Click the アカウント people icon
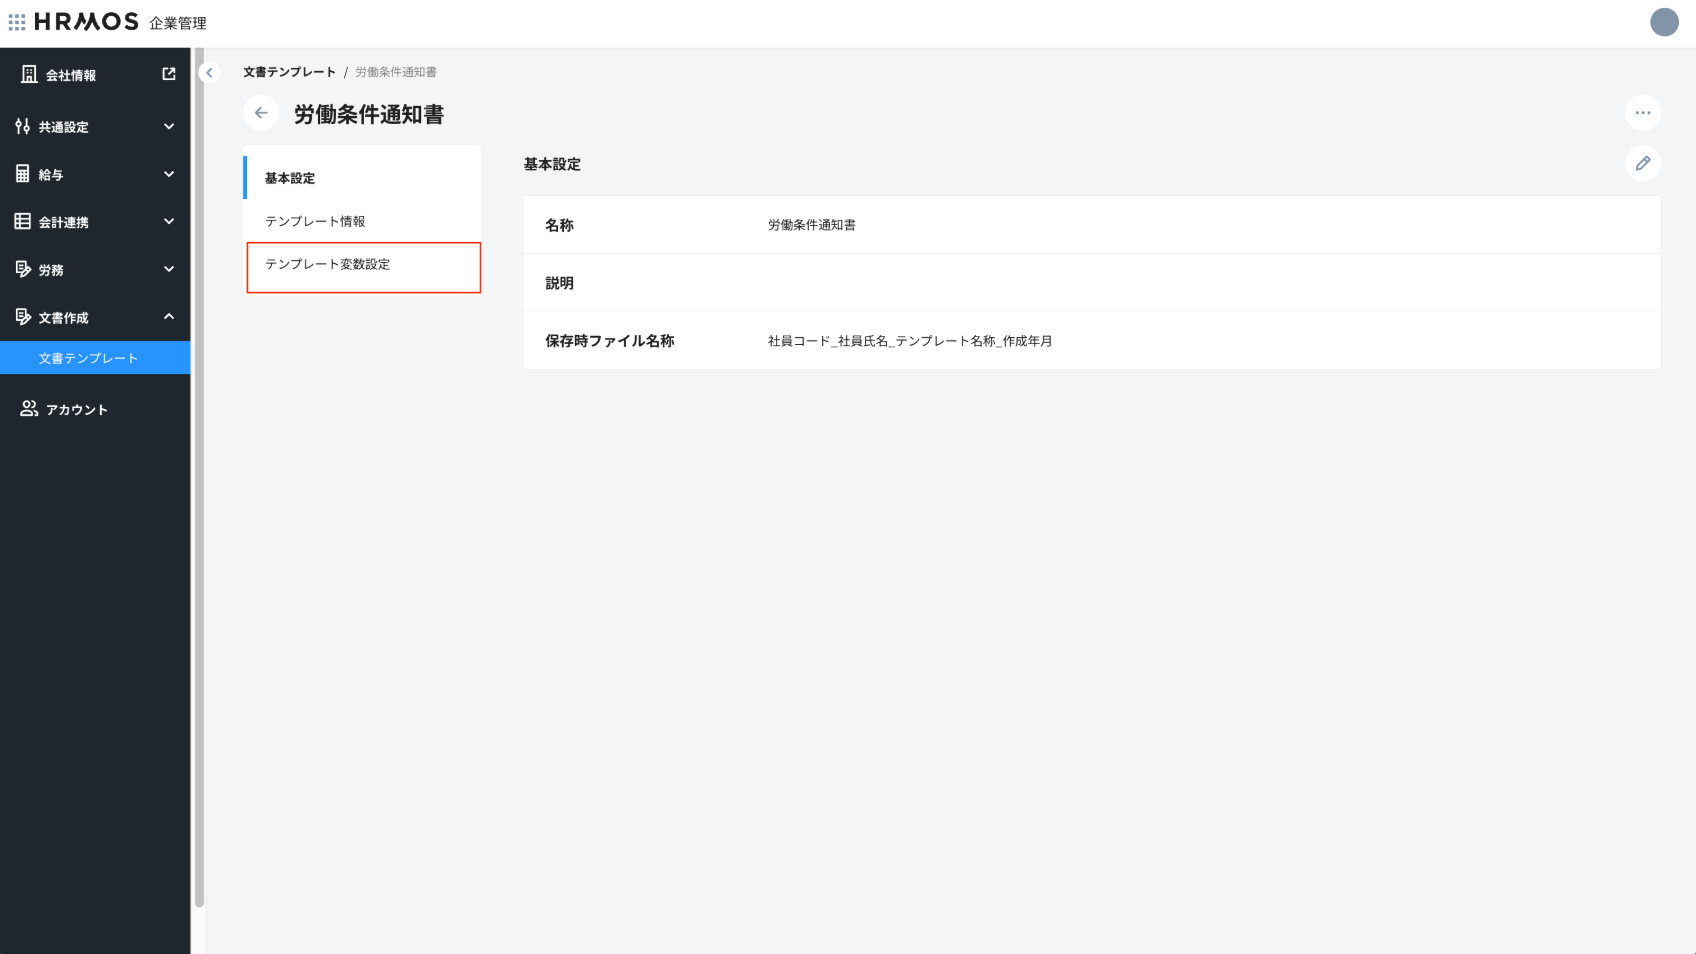1696x954 pixels. point(29,409)
